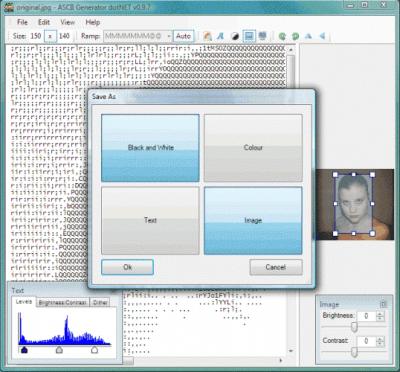
Task: Increase Brightness using spinner arrows
Action: point(380,314)
